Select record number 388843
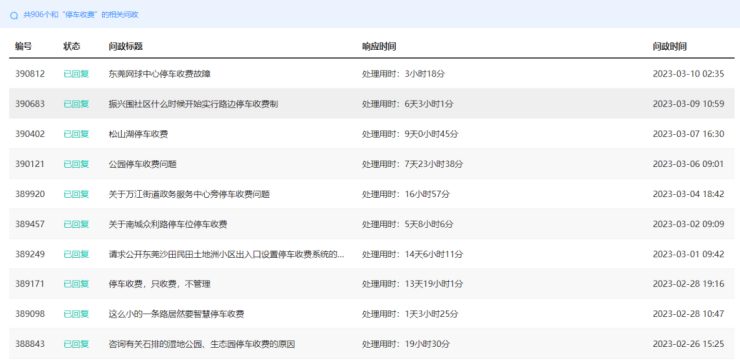This screenshot has width=740, height=362. point(30,344)
